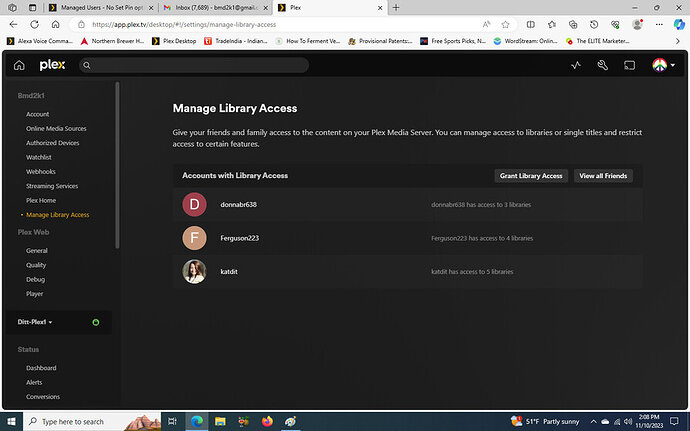Image resolution: width=690 pixels, height=431 pixels.
Task: Select Ferguson223 avatar
Action: pyautogui.click(x=194, y=238)
